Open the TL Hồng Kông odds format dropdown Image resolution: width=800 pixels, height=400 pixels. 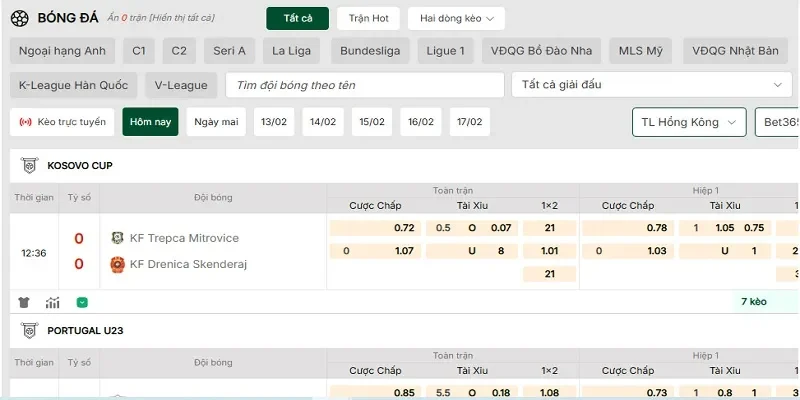(689, 122)
